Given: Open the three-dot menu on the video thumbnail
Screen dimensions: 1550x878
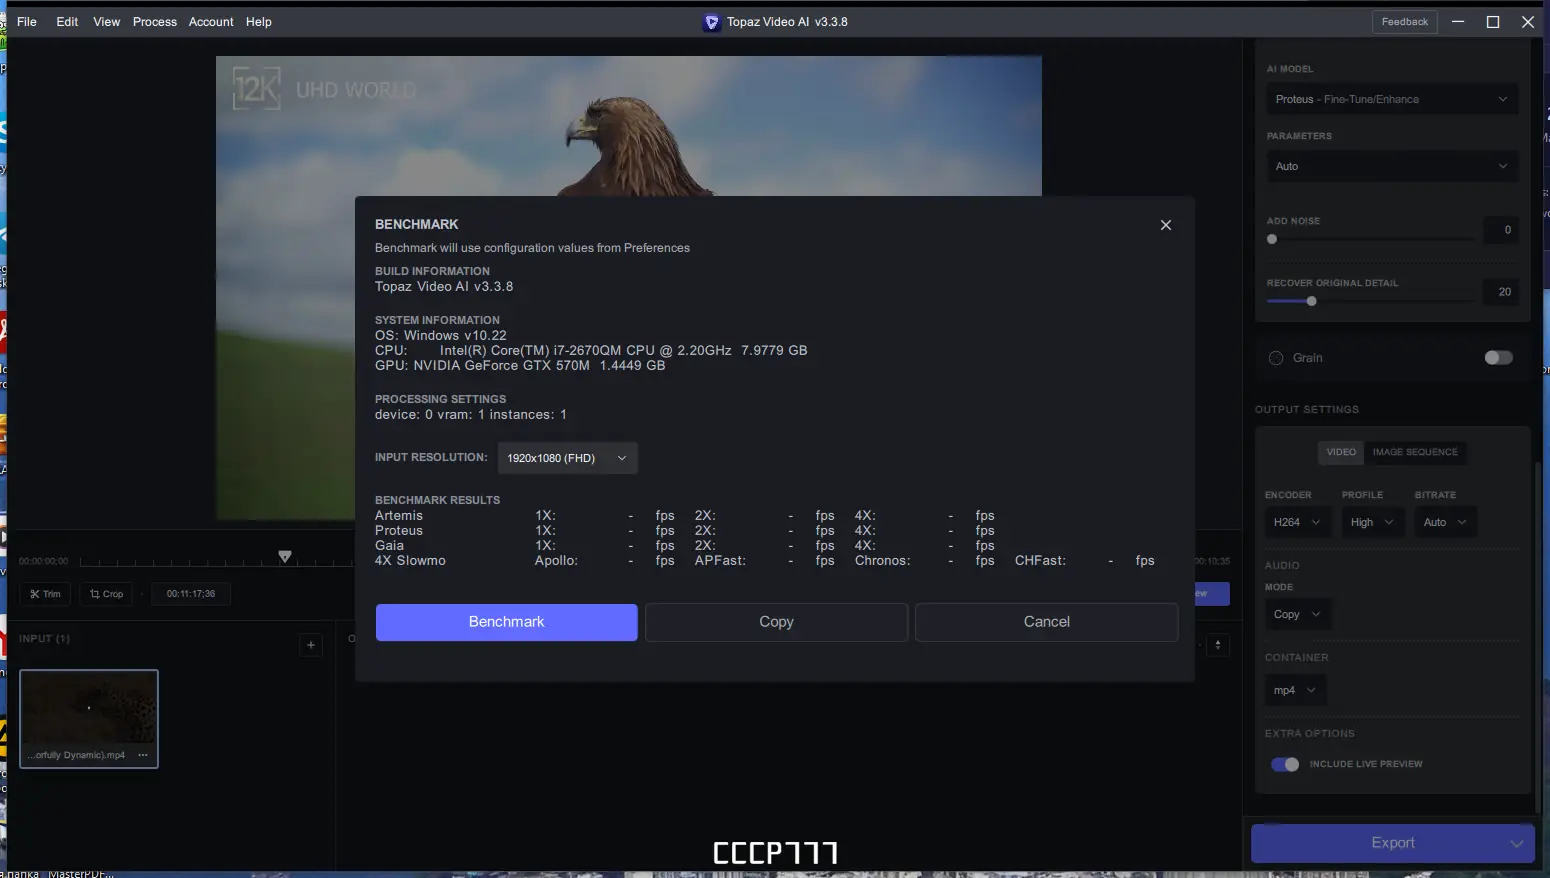Looking at the screenshot, I should 143,755.
